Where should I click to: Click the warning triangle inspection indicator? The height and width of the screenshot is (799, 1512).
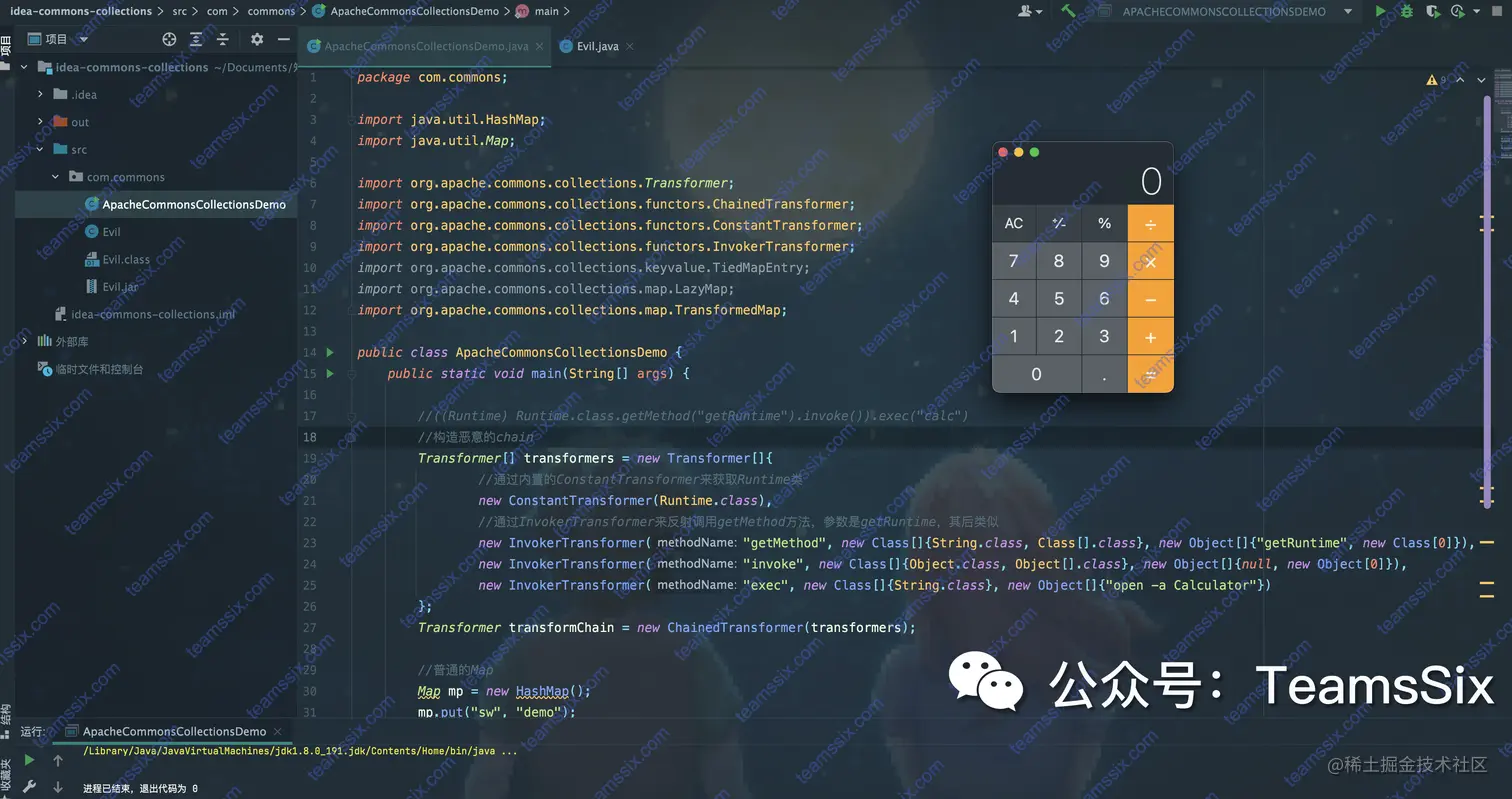point(1432,79)
